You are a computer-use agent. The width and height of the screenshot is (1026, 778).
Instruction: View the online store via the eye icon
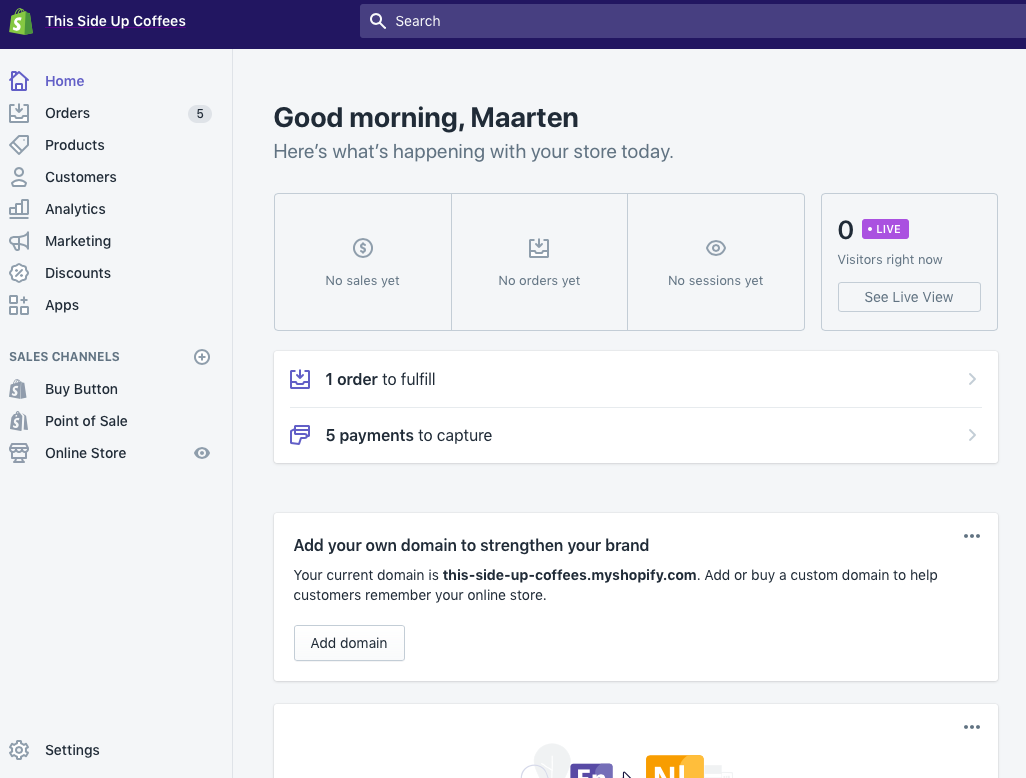tap(202, 453)
